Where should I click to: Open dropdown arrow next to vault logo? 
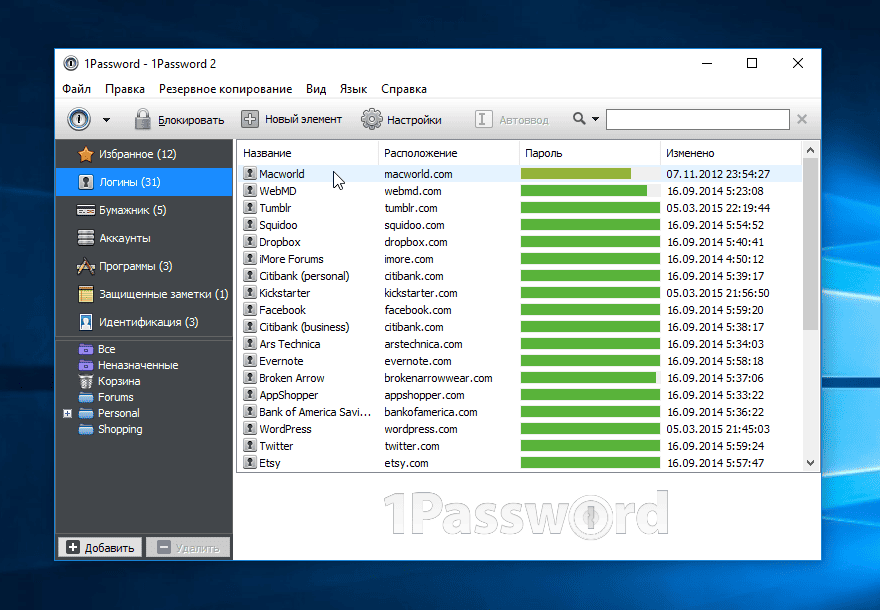(106, 120)
